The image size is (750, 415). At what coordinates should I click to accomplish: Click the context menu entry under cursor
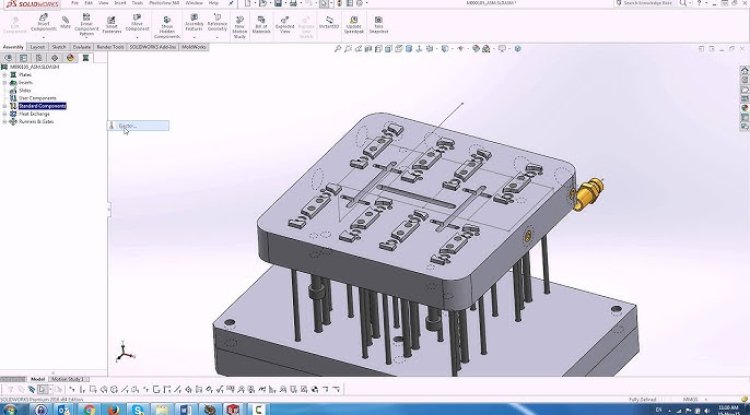click(x=138, y=126)
